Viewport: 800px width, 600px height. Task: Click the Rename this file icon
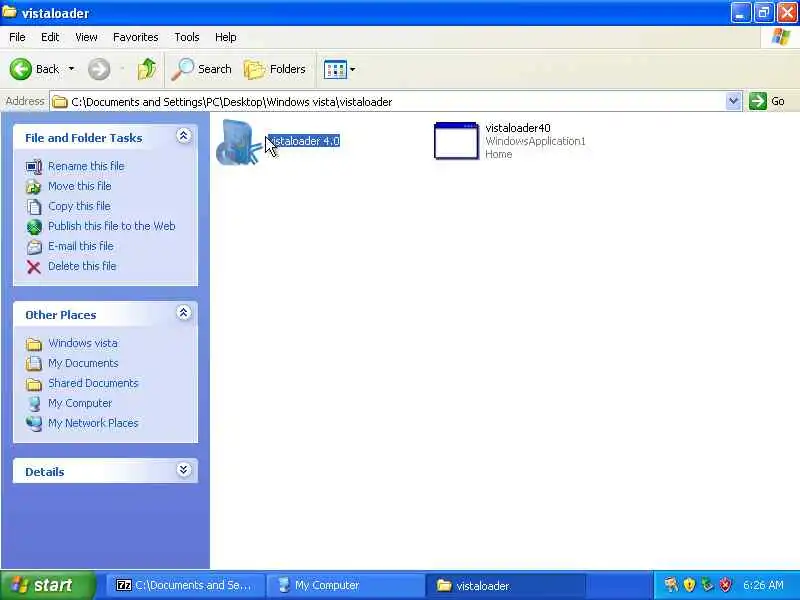click(x=34, y=166)
